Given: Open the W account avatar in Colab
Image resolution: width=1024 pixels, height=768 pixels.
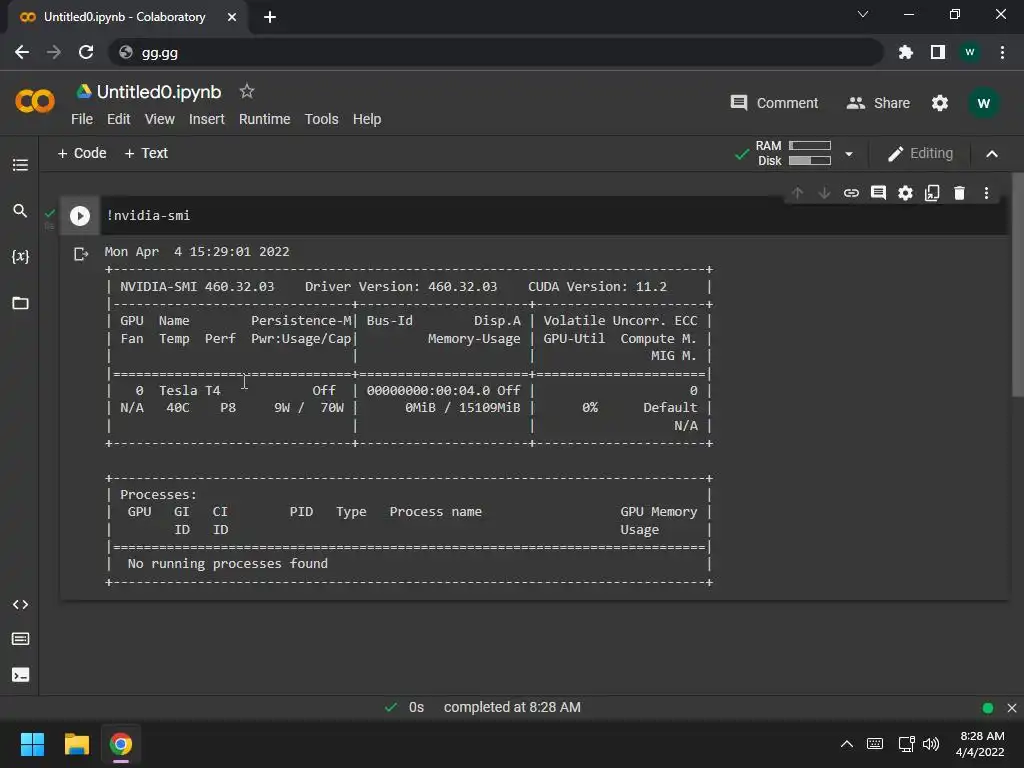Looking at the screenshot, I should point(984,103).
